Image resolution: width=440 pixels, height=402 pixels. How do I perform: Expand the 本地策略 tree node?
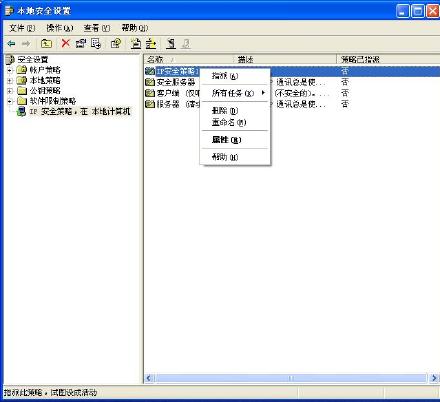pyautogui.click(x=10, y=80)
